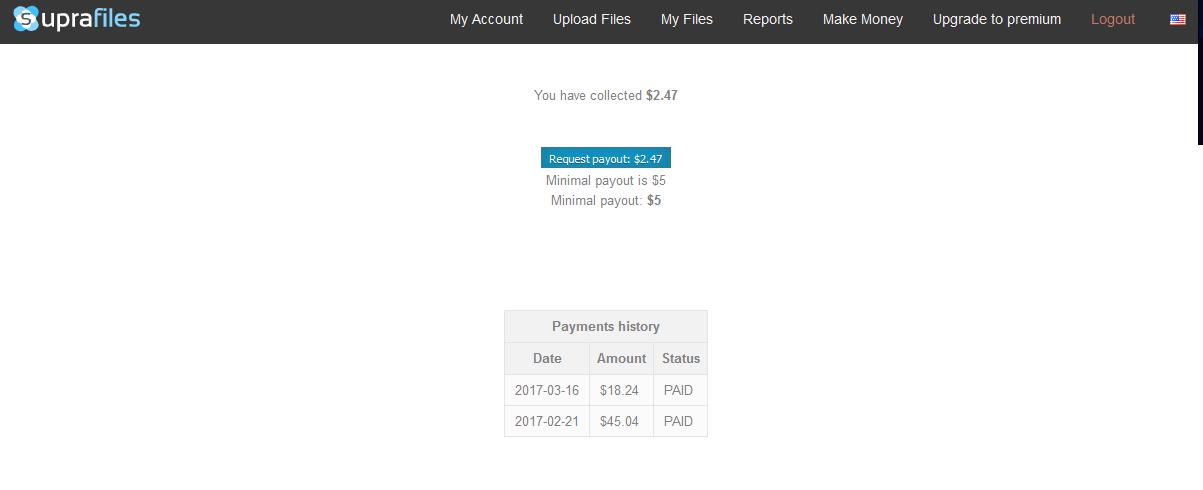
Task: Select Upgrade to premium link
Action: click(997, 19)
